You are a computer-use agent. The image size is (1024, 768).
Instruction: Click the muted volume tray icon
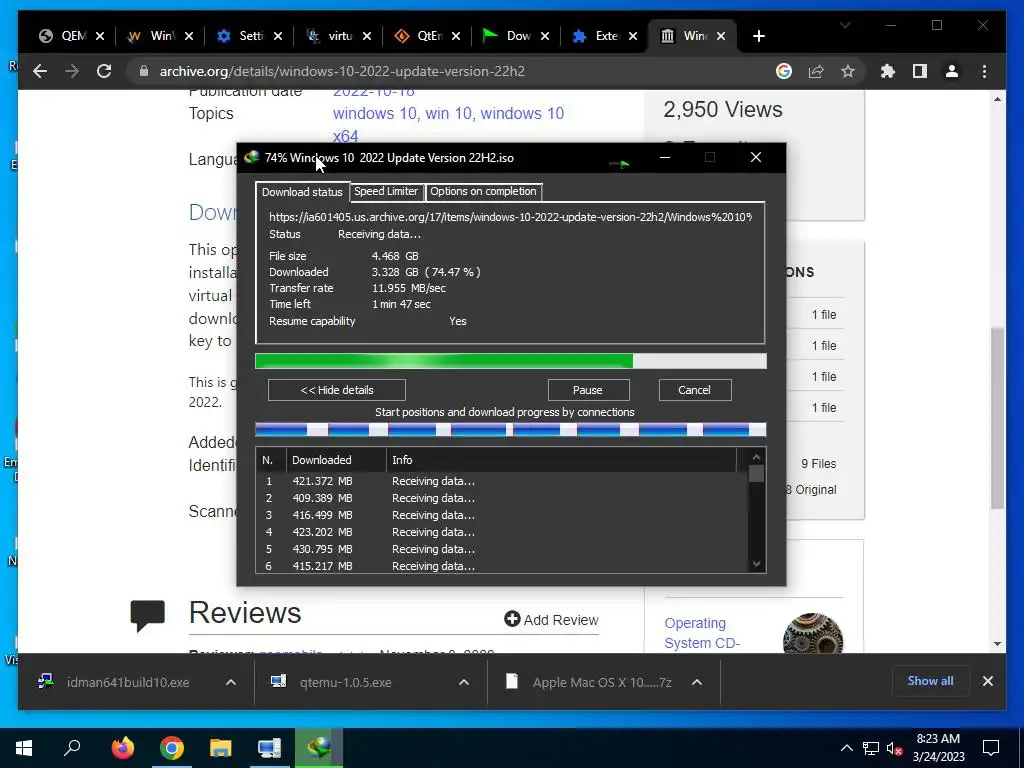tap(894, 748)
